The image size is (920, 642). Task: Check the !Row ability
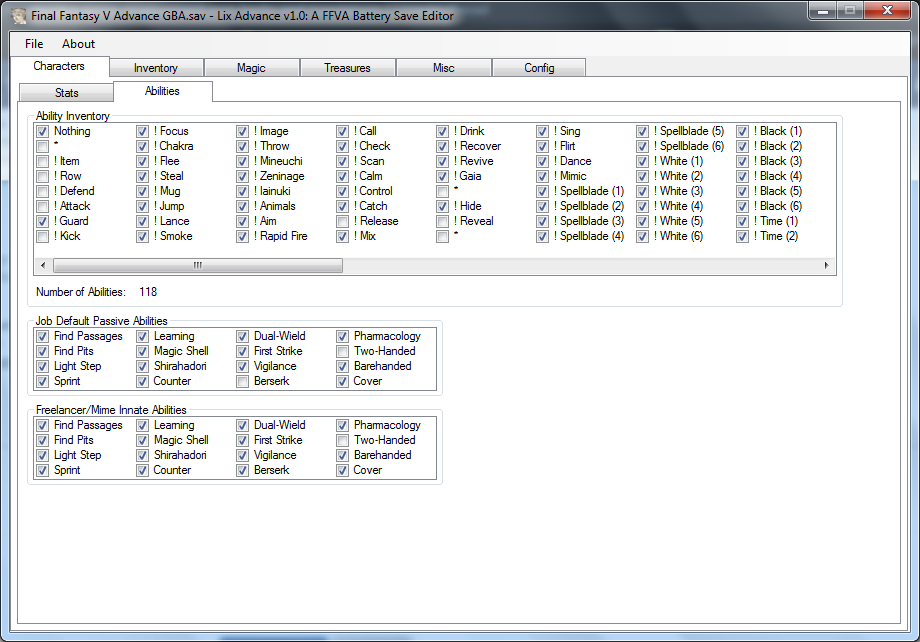43,176
